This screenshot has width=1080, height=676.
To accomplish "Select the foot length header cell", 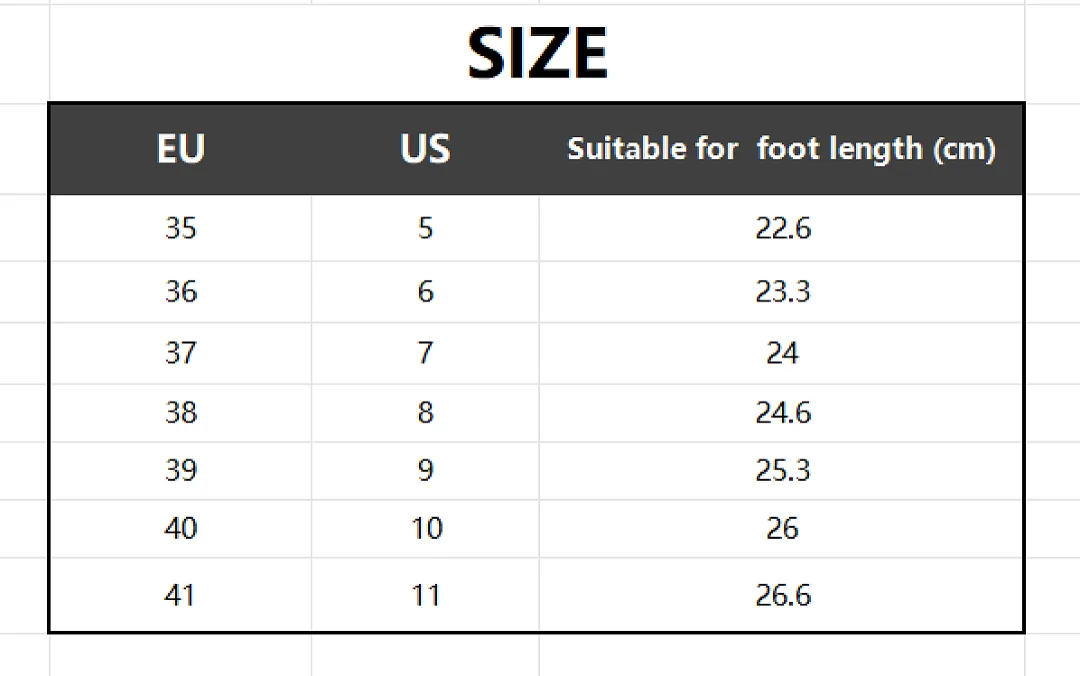I will [781, 149].
